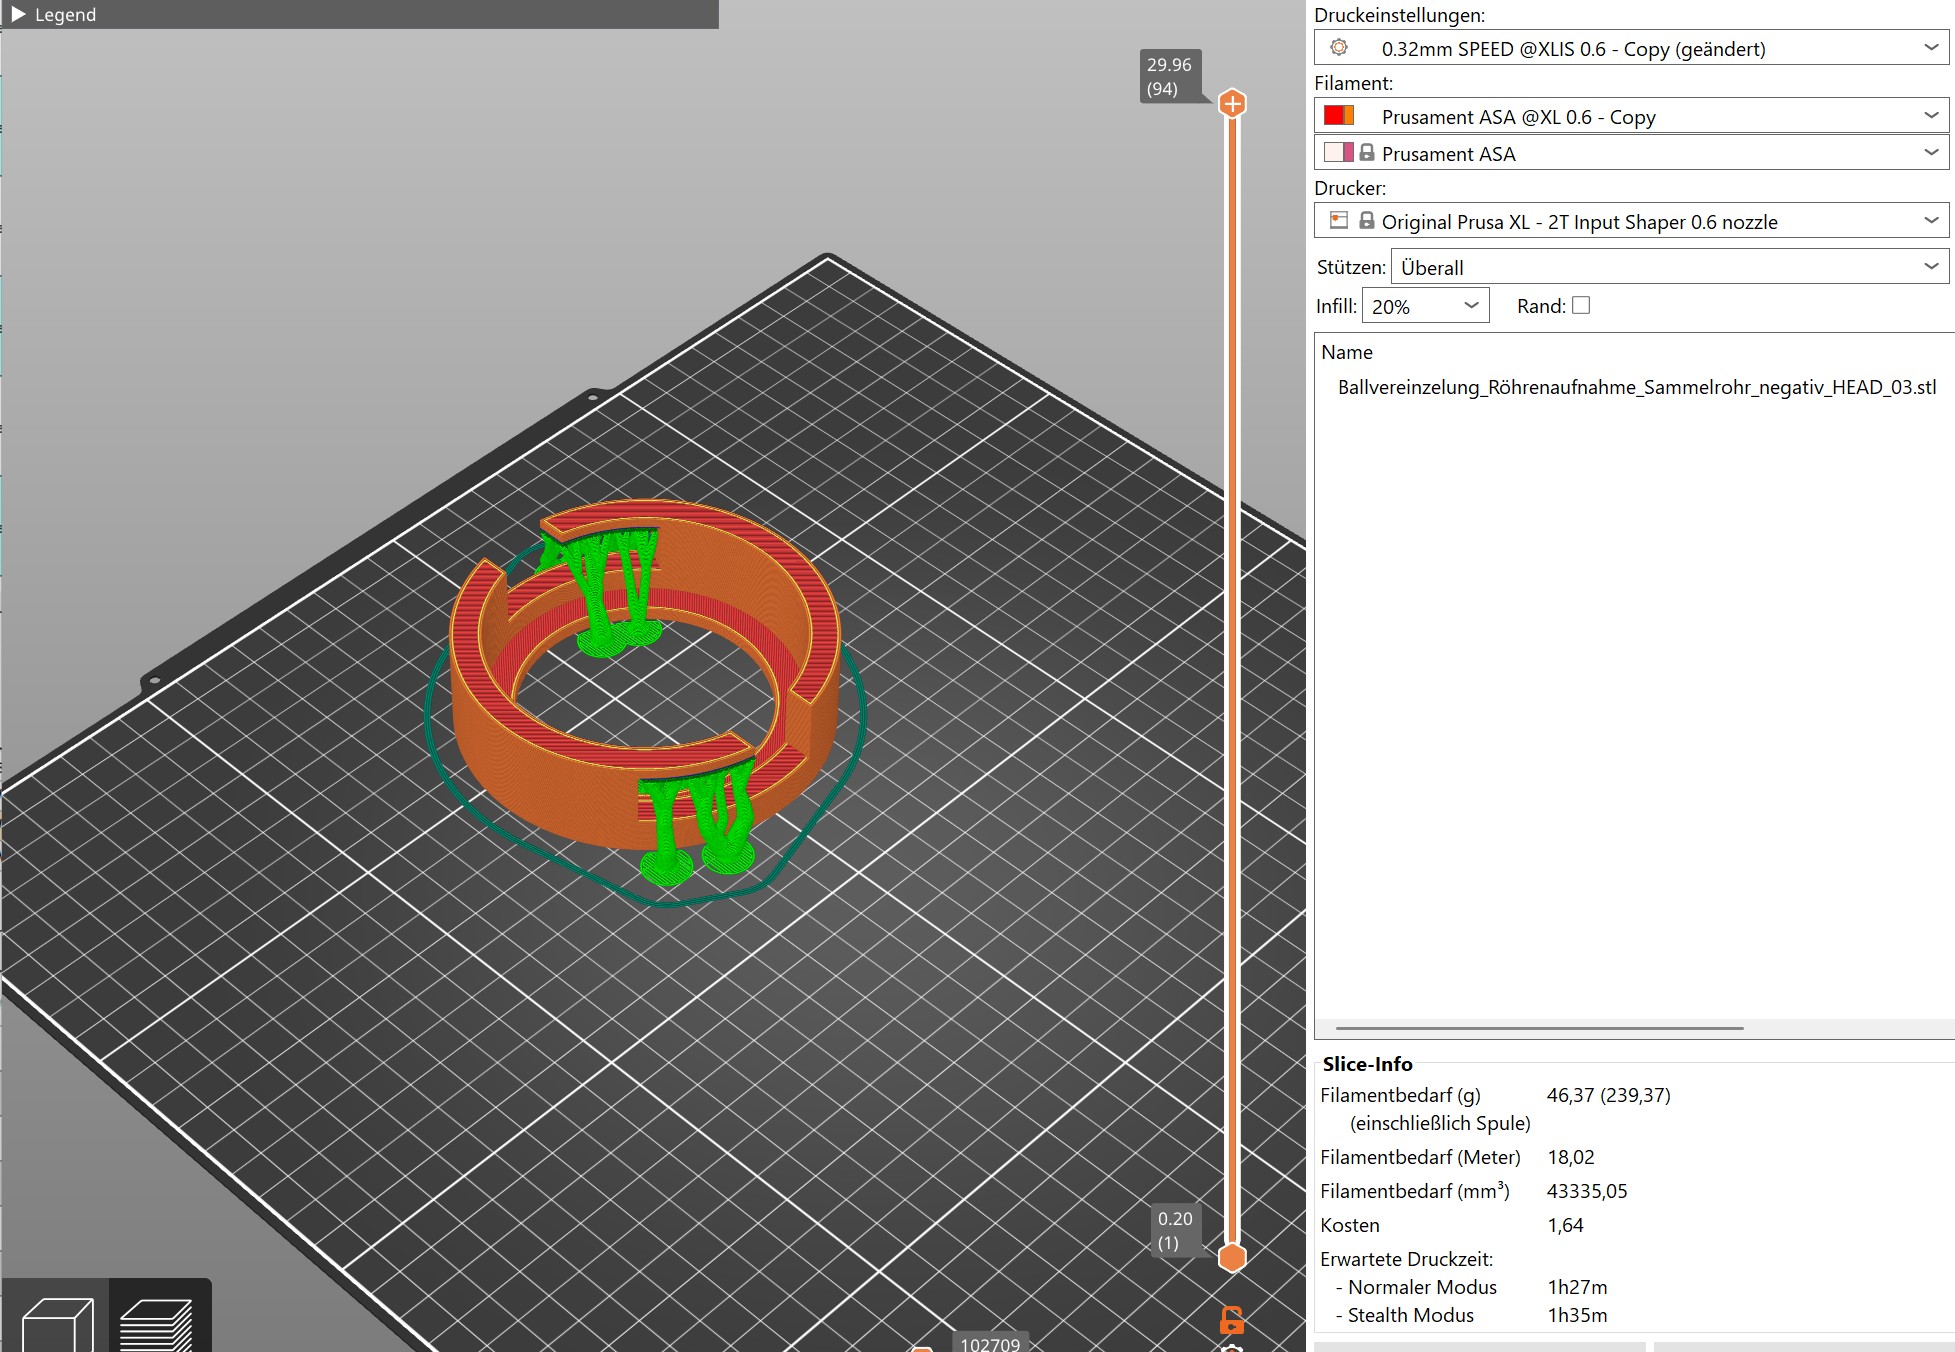This screenshot has height=1352, width=1955.
Task: Click the Slice-Info heading
Action: click(1367, 1064)
